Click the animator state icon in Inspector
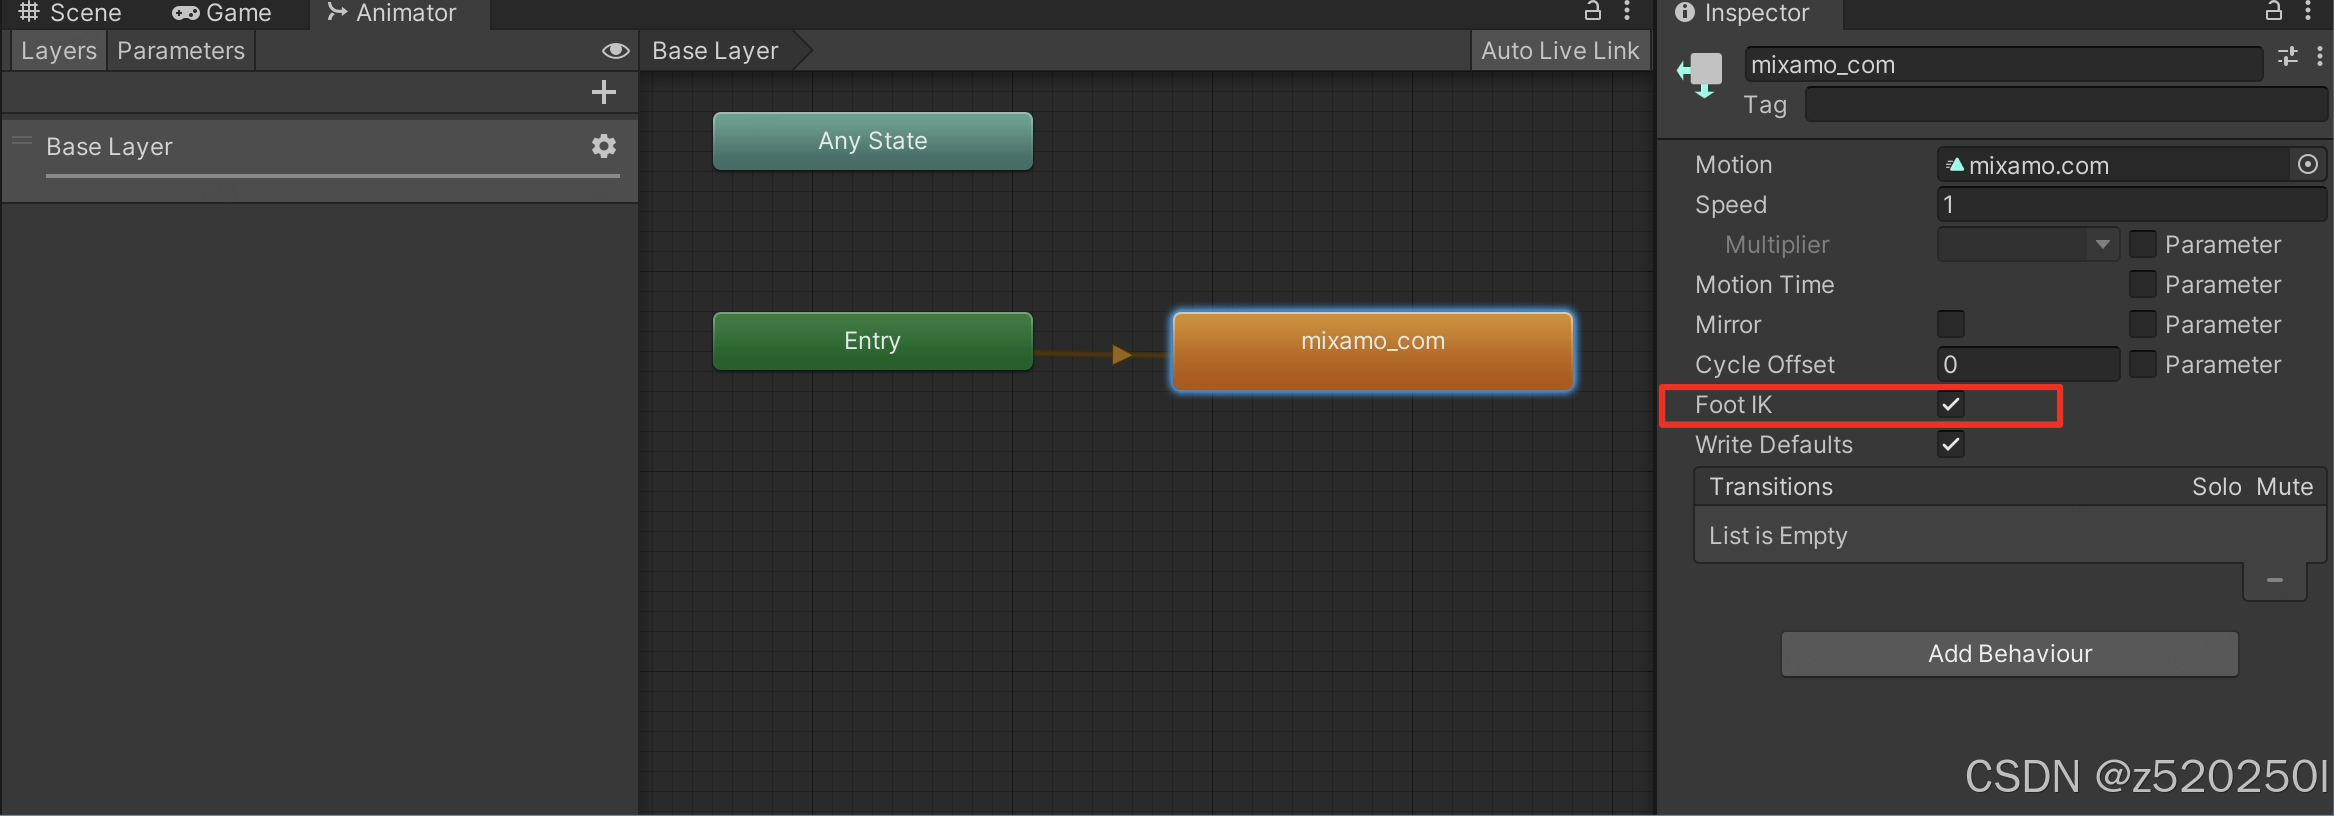 point(1700,75)
